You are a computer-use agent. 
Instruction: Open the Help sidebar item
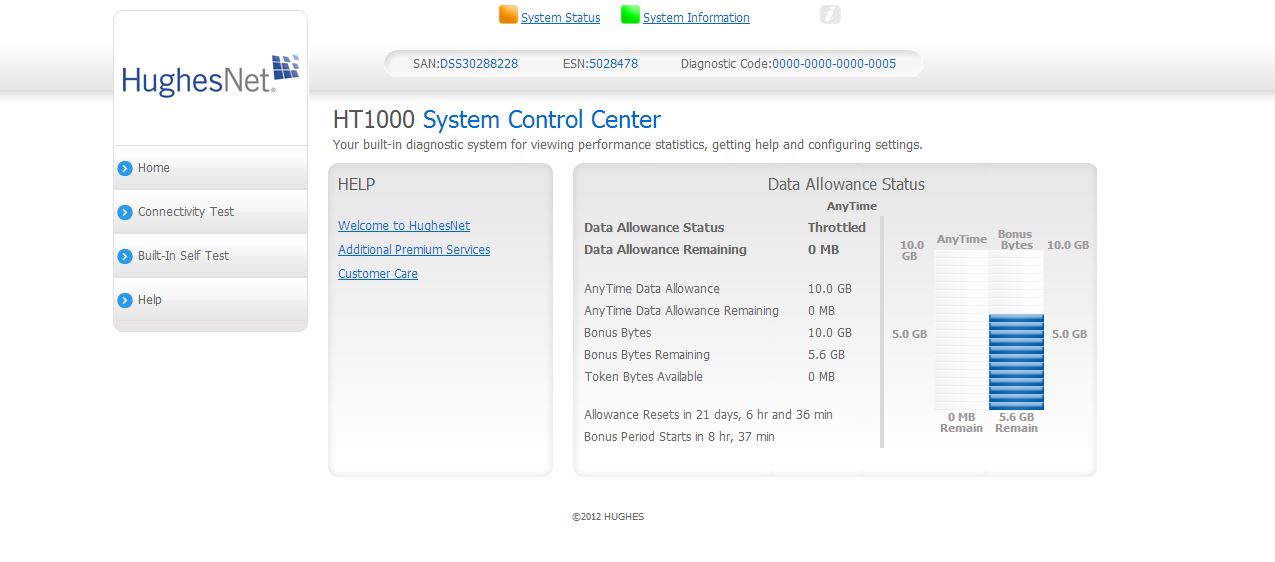[149, 300]
